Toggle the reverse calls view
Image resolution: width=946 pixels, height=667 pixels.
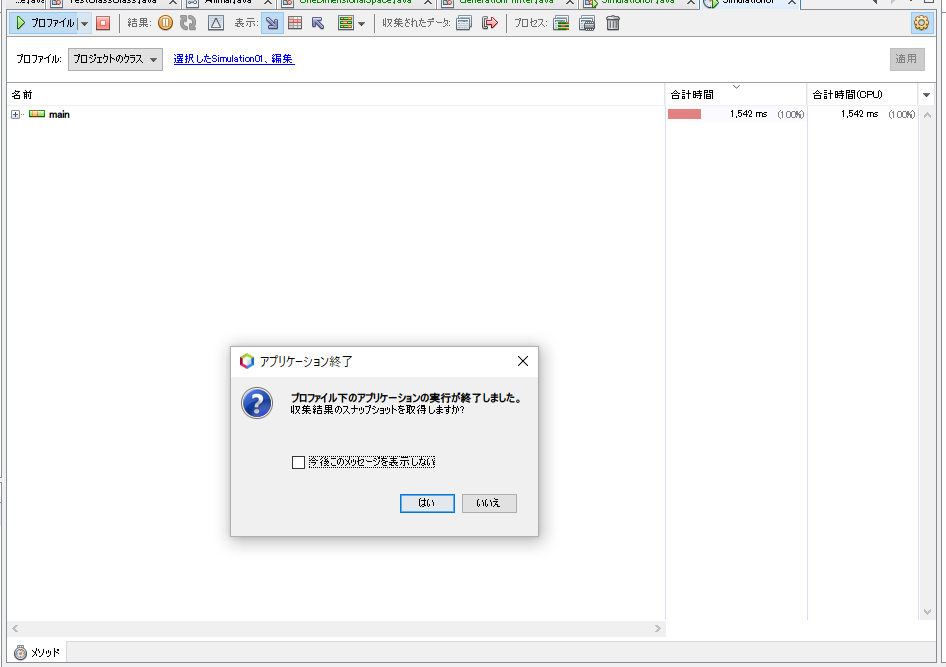[x=318, y=24]
